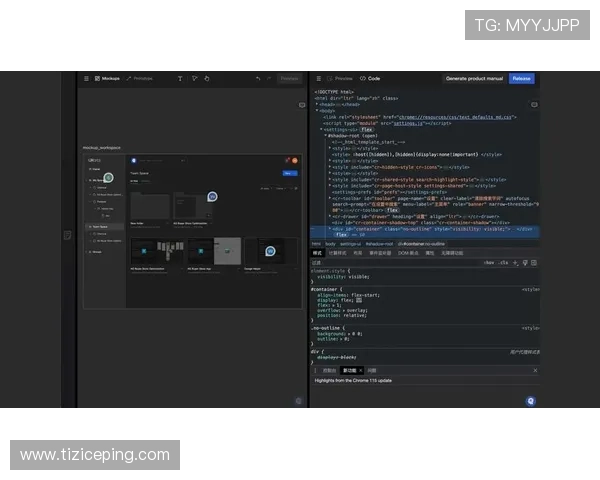The width and height of the screenshot is (600, 480).
Task: Click the blue chat bubble at bottom right
Action: click(530, 400)
